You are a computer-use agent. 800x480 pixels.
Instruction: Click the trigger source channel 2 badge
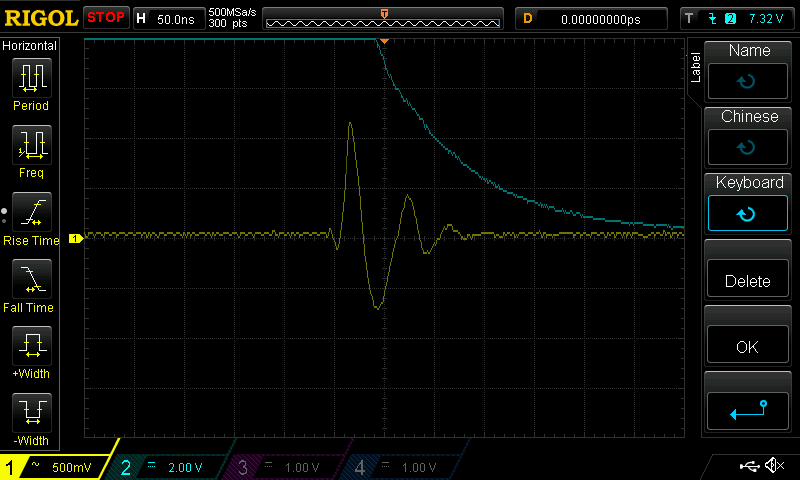730,19
